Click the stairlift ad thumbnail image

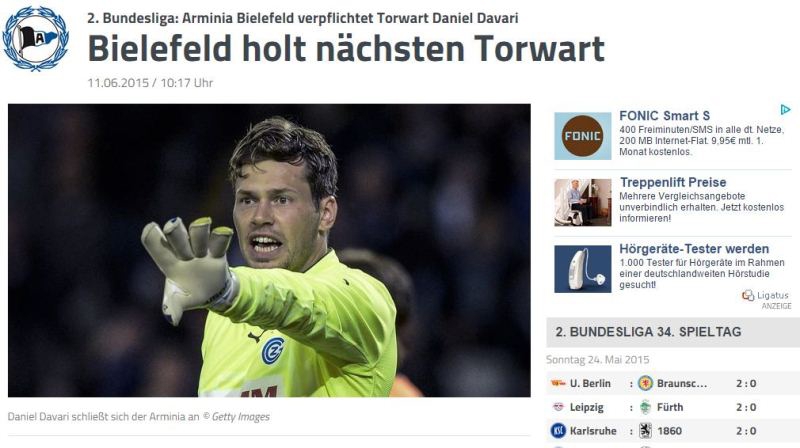(x=583, y=203)
